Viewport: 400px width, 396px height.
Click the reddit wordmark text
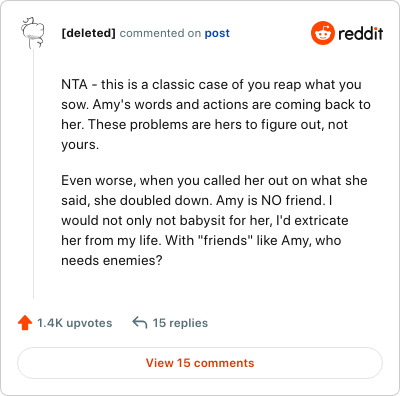coord(360,33)
